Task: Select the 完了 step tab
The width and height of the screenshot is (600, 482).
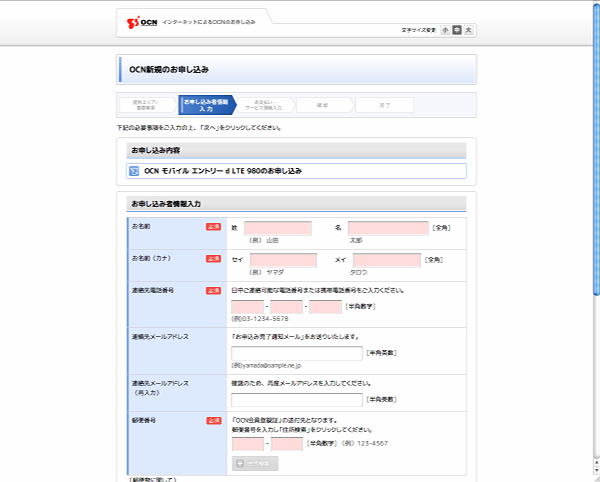Action: pos(384,105)
